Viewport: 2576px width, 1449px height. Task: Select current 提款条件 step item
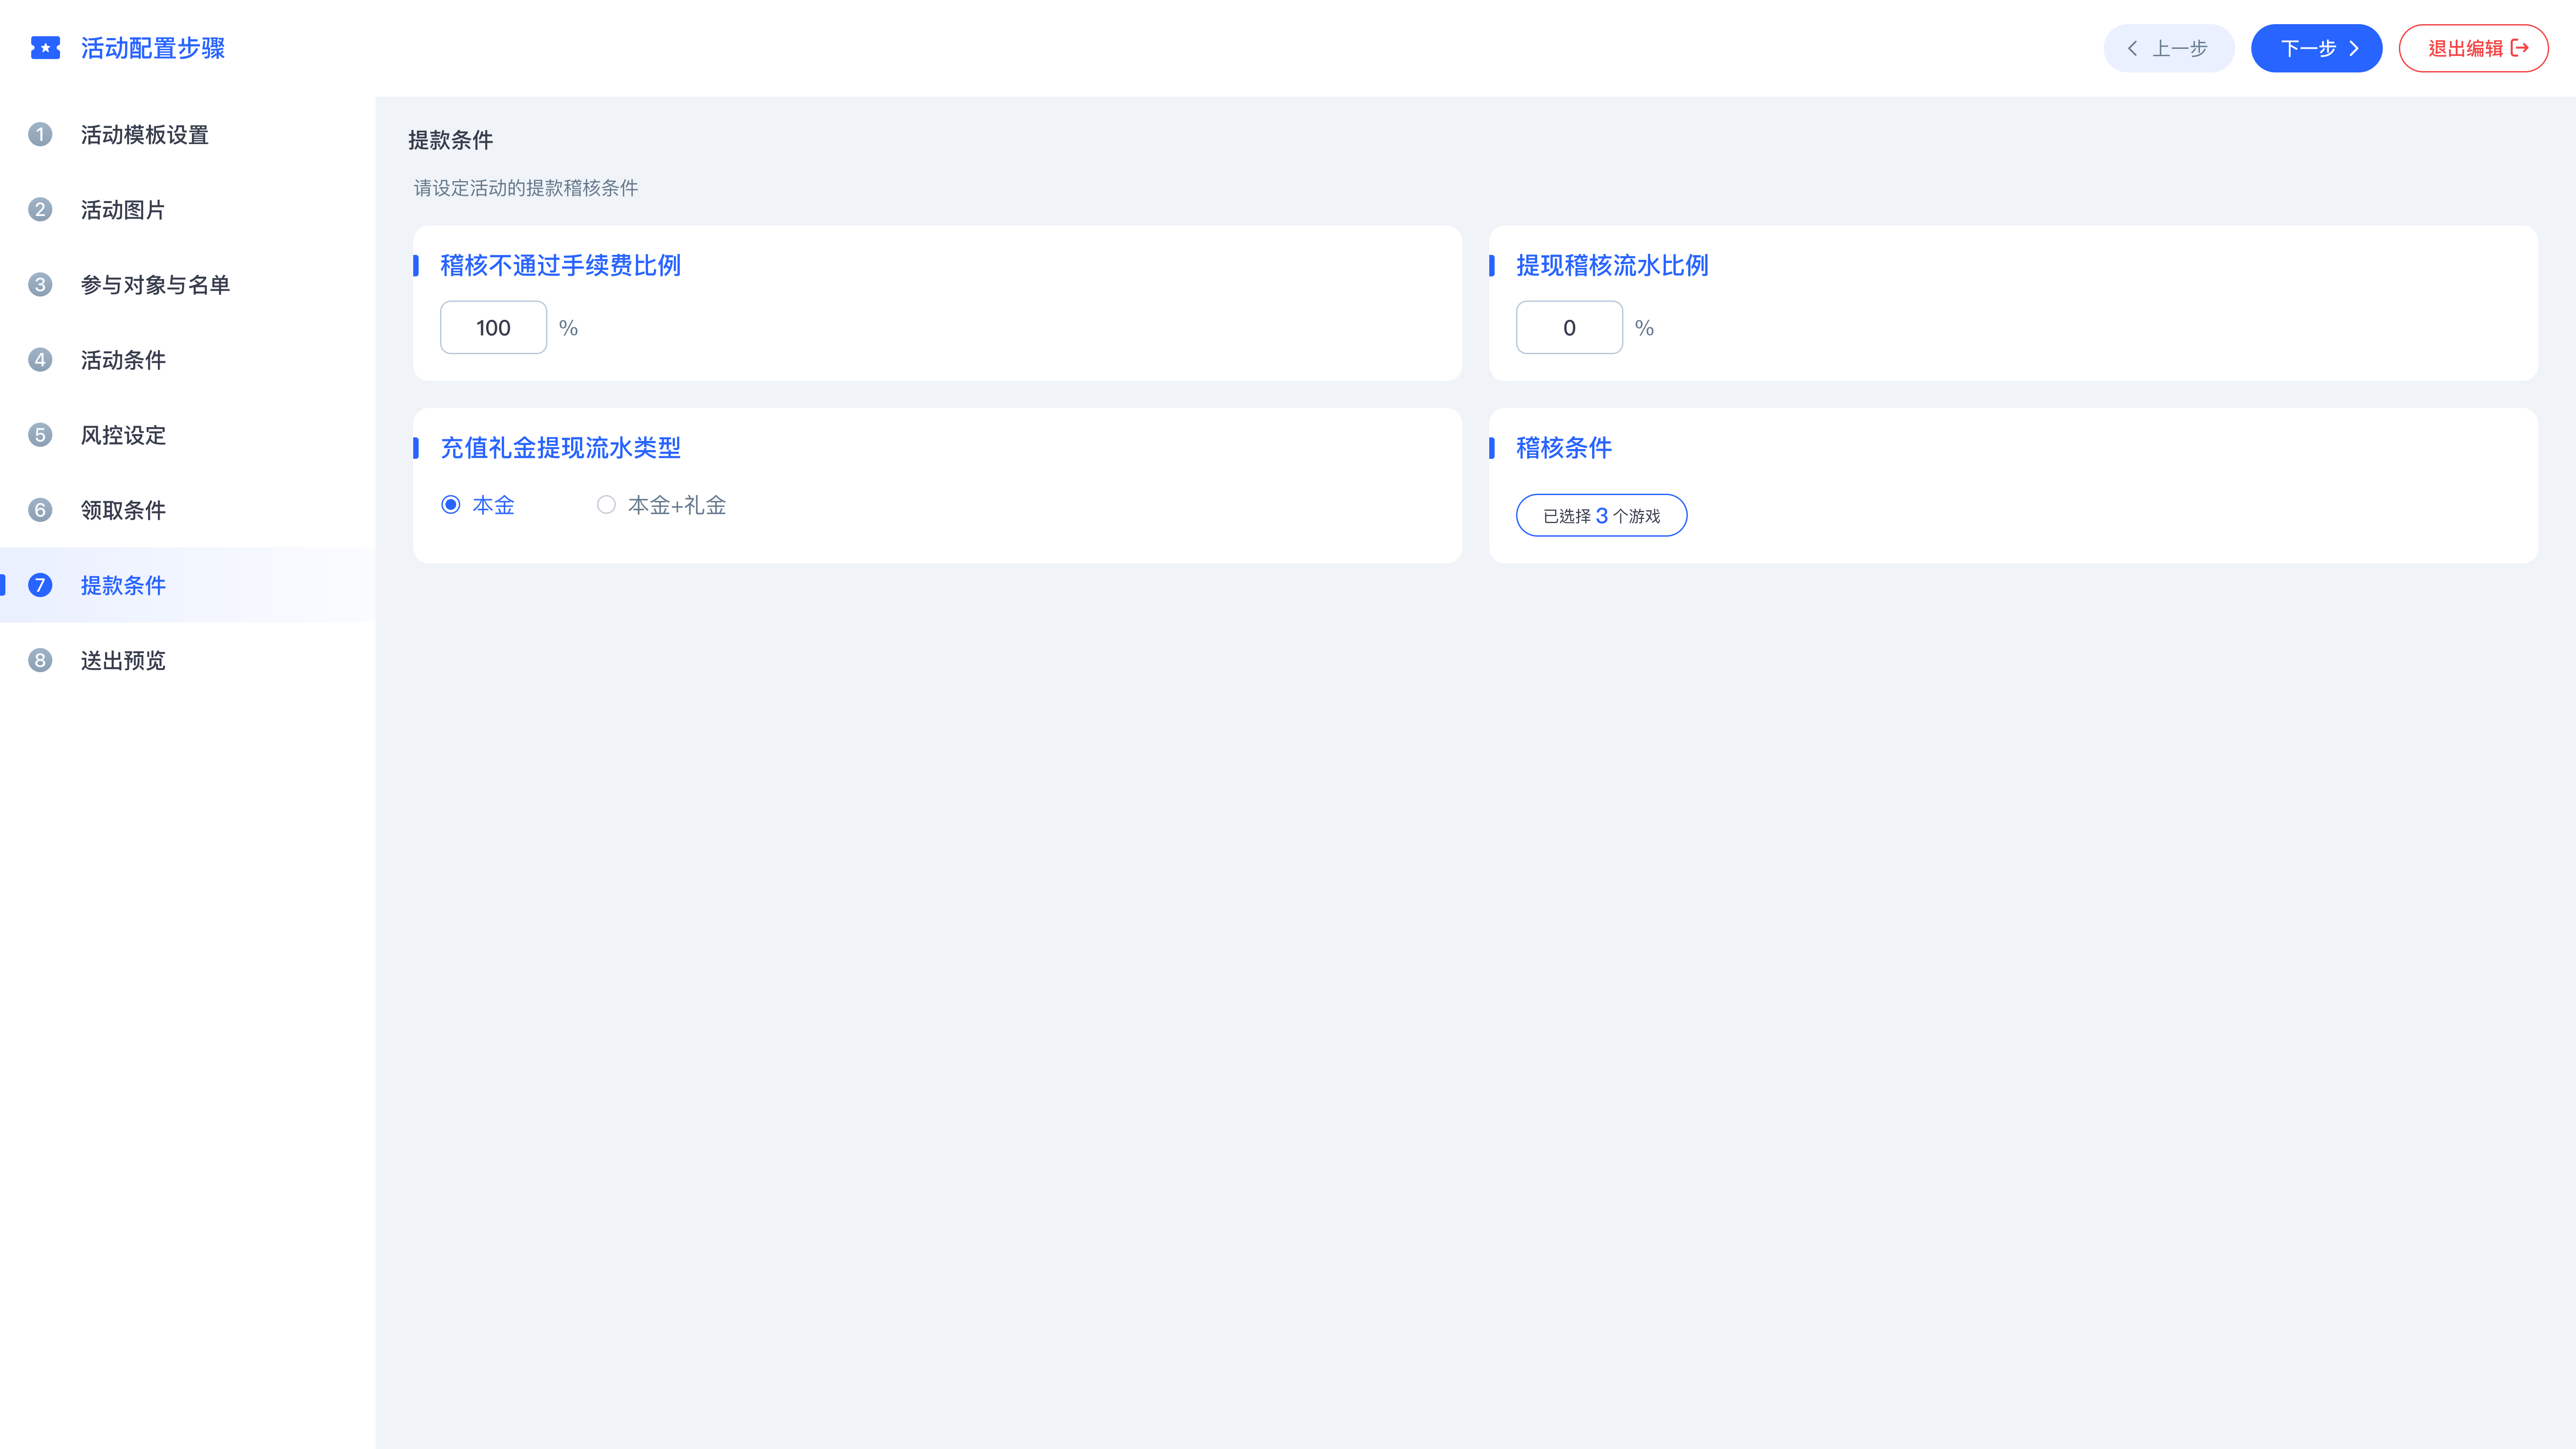[123, 585]
